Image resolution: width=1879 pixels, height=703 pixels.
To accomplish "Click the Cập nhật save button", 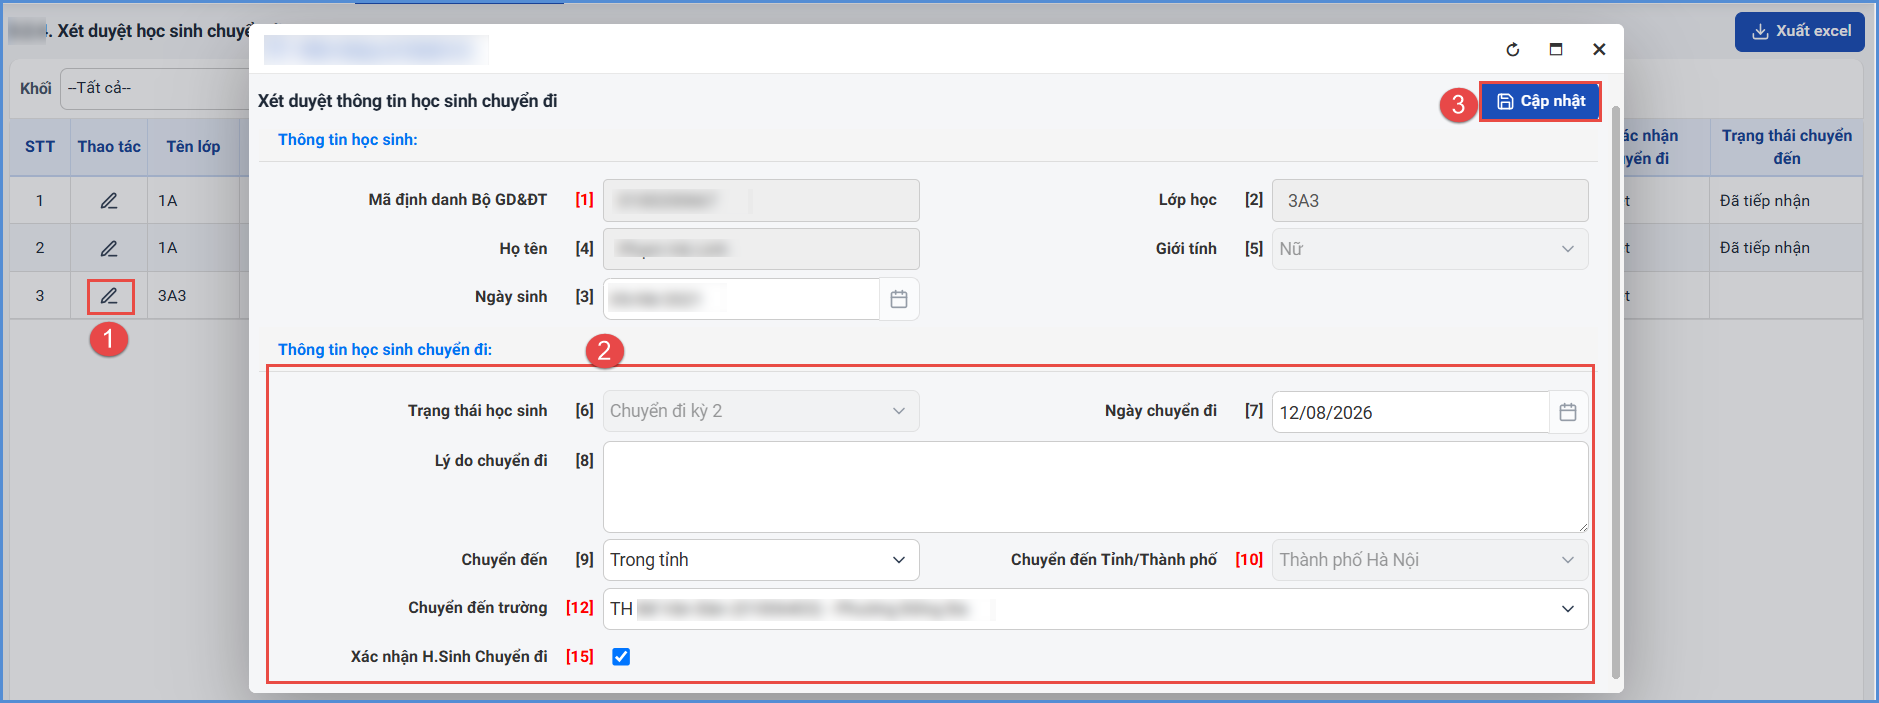I will pos(1541,101).
